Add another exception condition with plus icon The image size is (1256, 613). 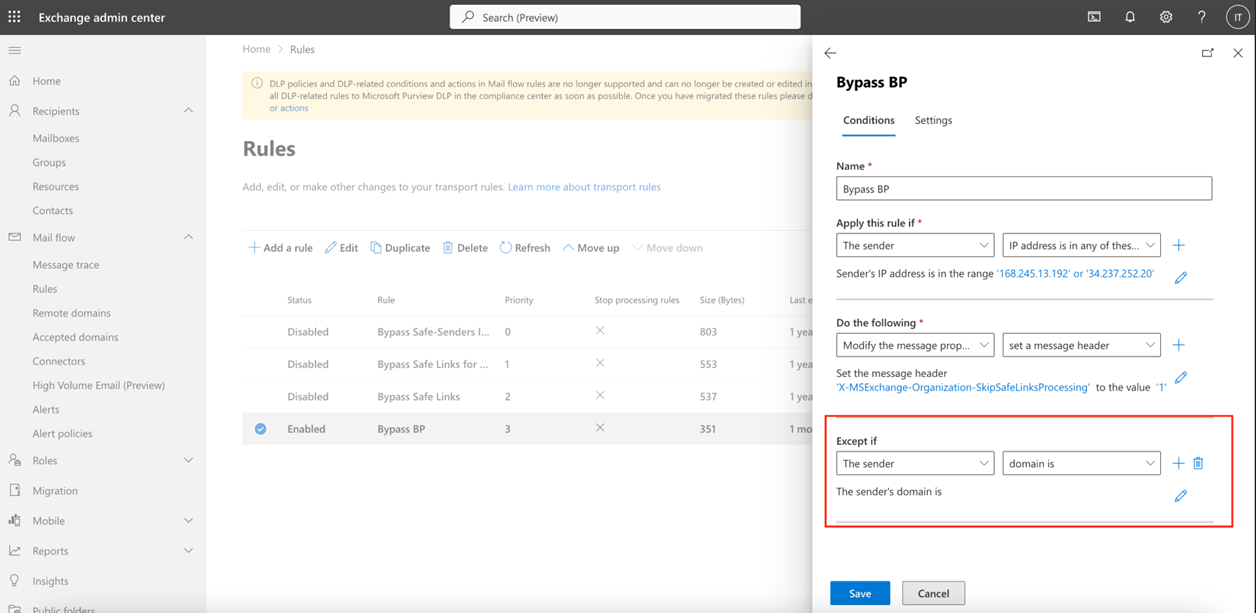1178,463
